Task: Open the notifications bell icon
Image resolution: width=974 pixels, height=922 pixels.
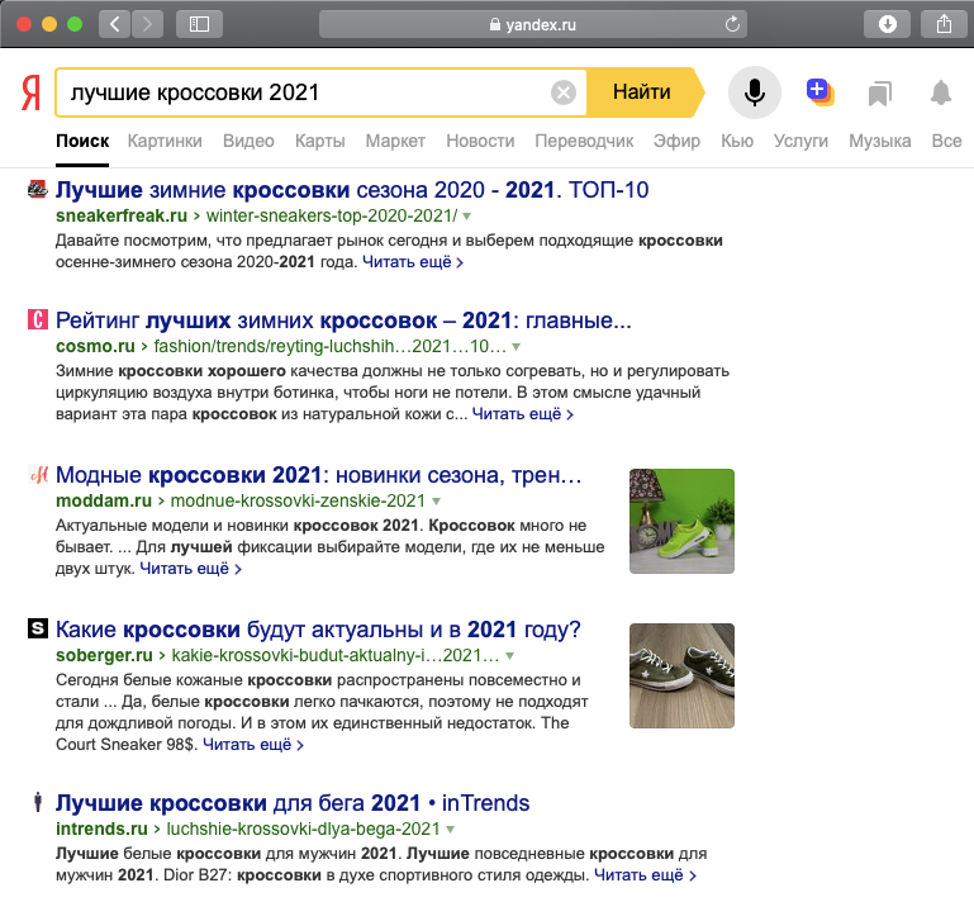Action: [x=940, y=93]
